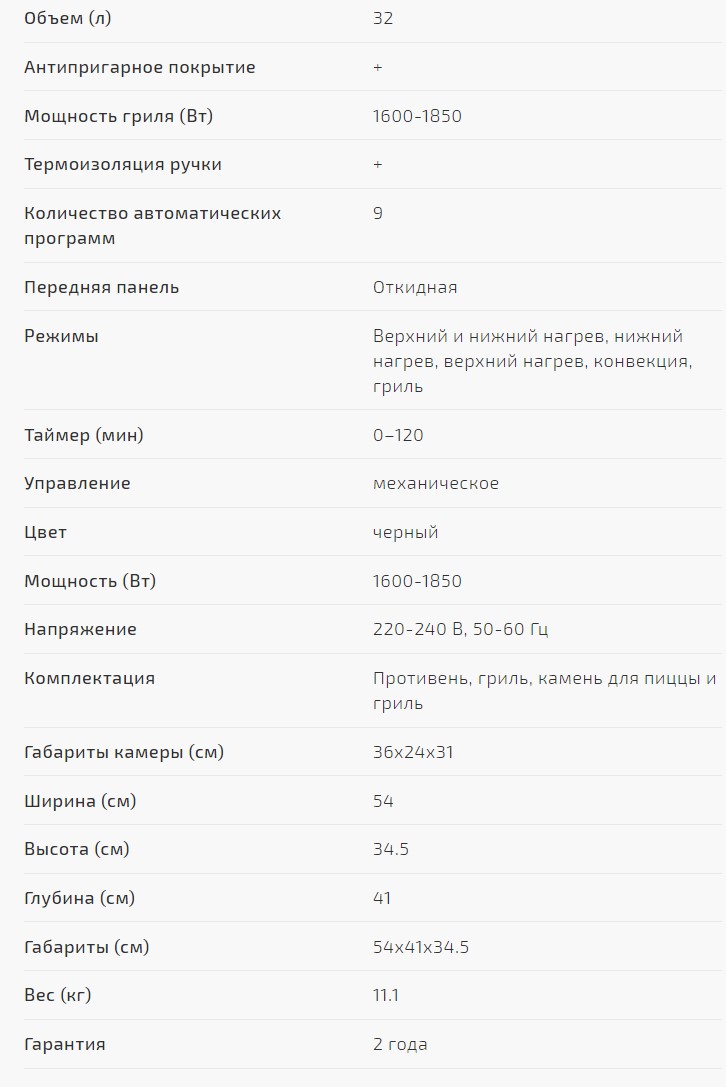Click the warranty value "2 года"

[400, 1045]
